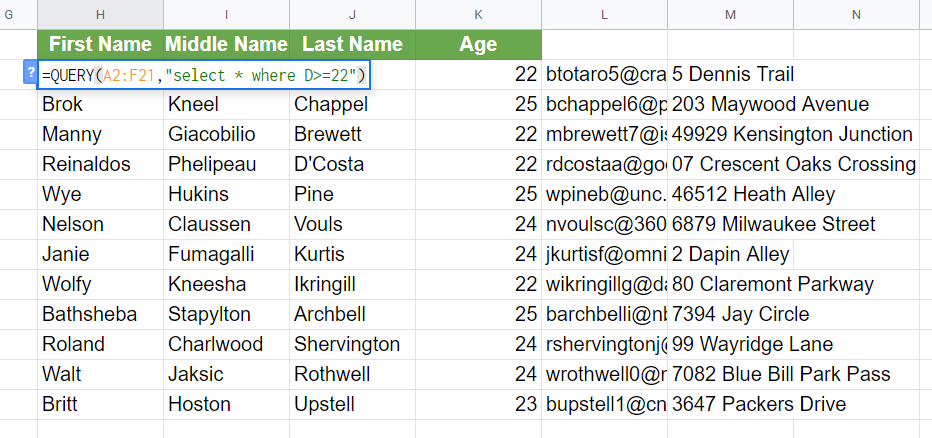
Task: Select column N header
Action: [857, 14]
